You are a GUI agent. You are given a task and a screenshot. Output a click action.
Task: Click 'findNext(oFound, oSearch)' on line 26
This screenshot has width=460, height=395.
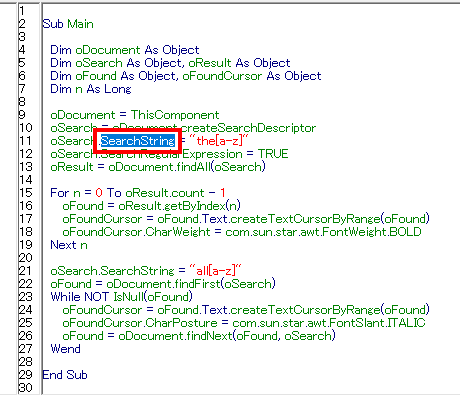[x=261, y=336]
